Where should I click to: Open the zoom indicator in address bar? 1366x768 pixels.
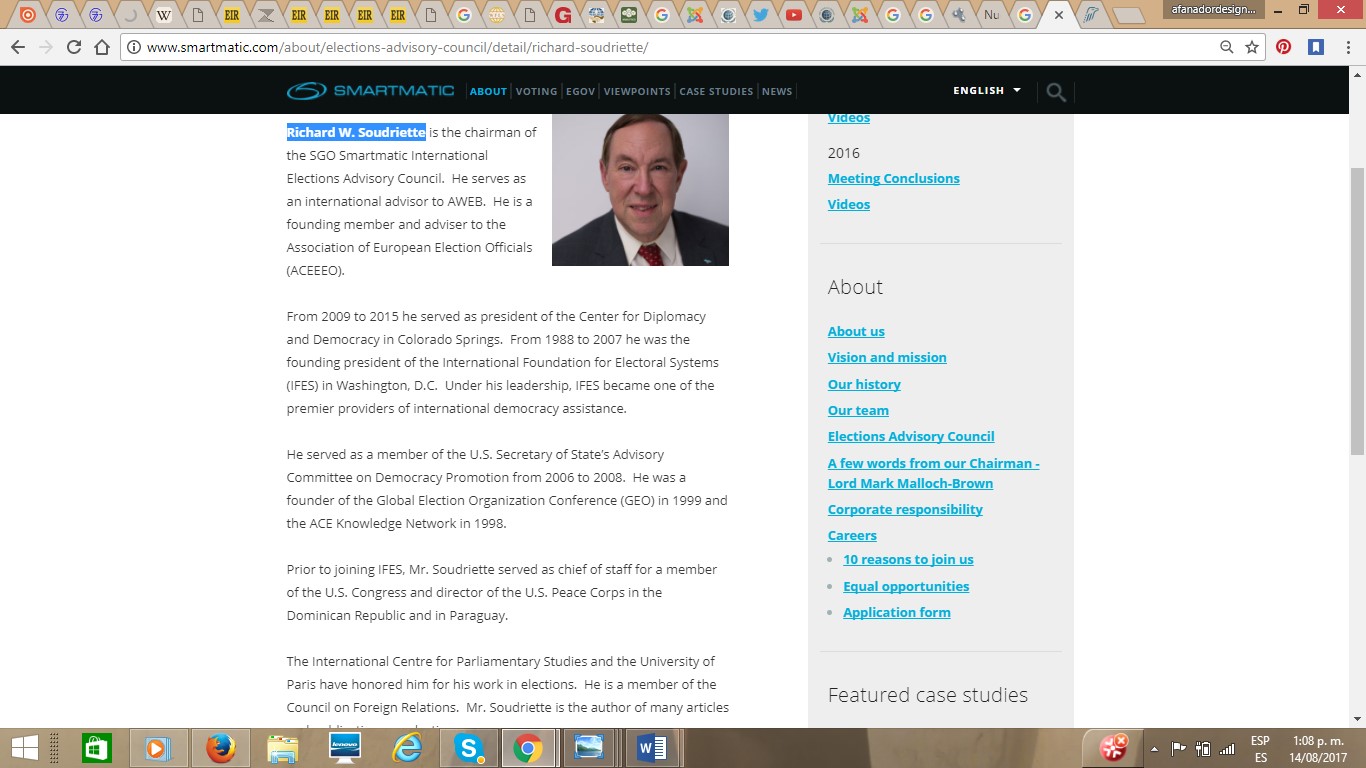click(1226, 47)
